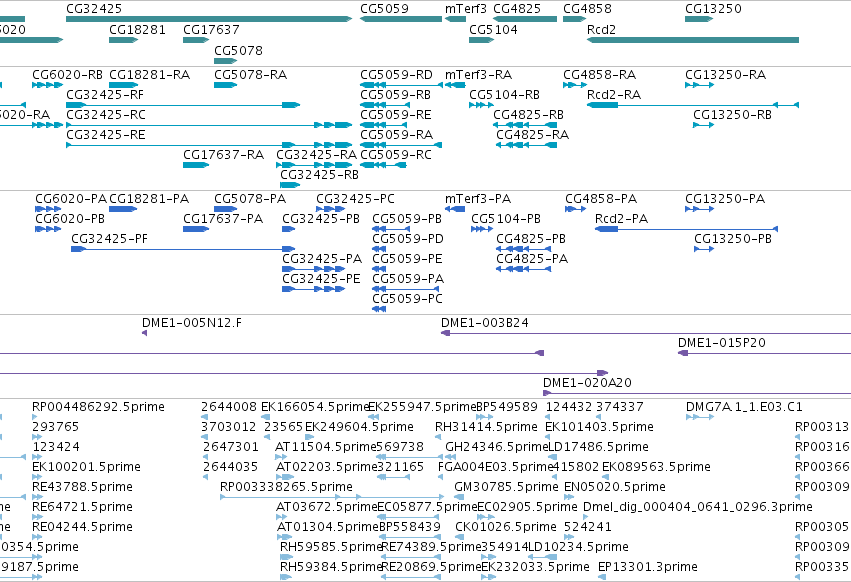Click the CG4825 gene label

(x=517, y=9)
